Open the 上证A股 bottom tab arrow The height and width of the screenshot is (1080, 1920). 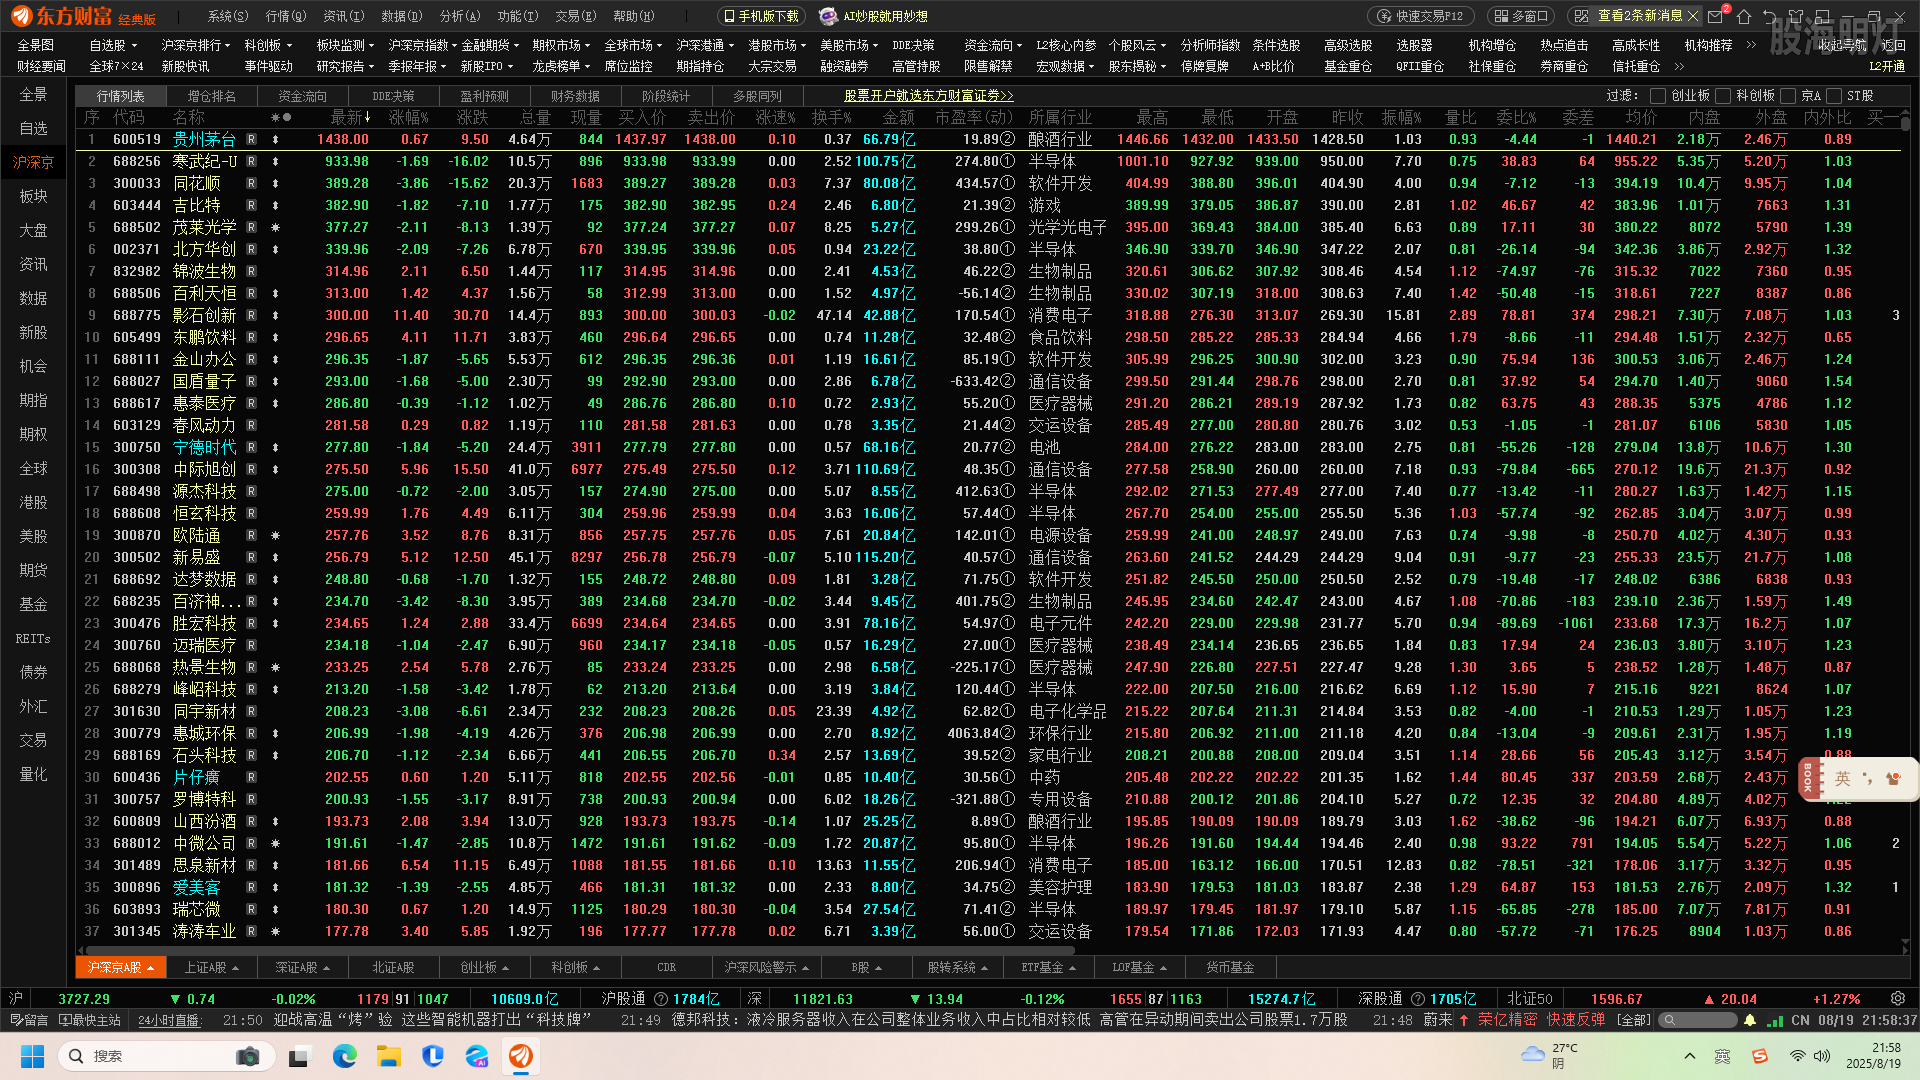[x=236, y=968]
